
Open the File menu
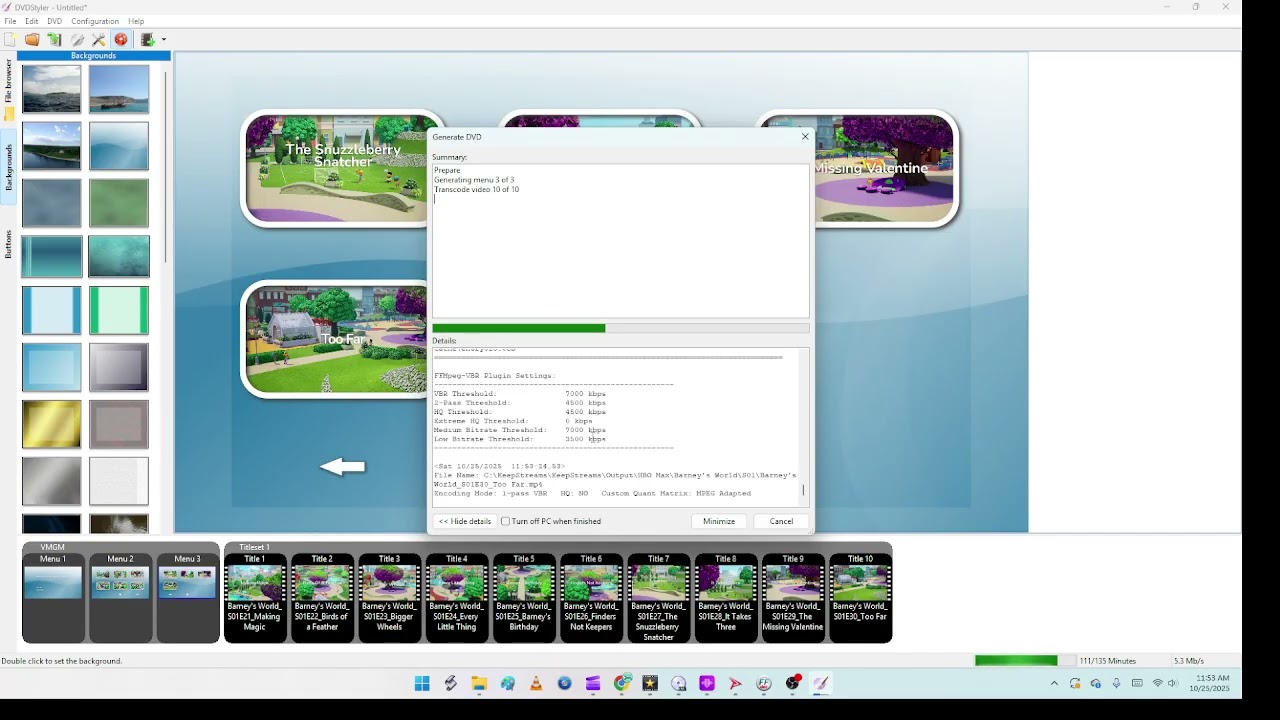point(10,21)
